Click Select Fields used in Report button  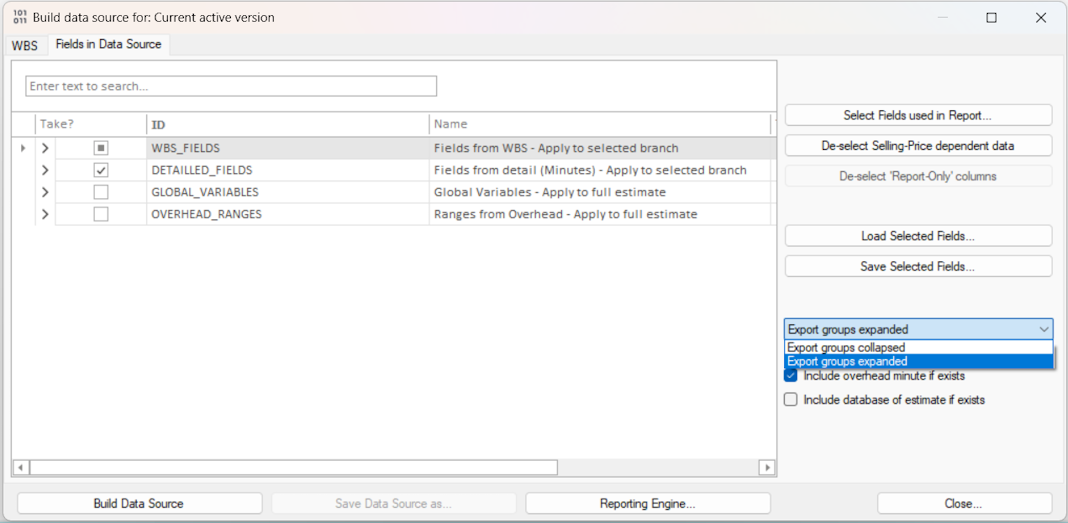point(918,116)
